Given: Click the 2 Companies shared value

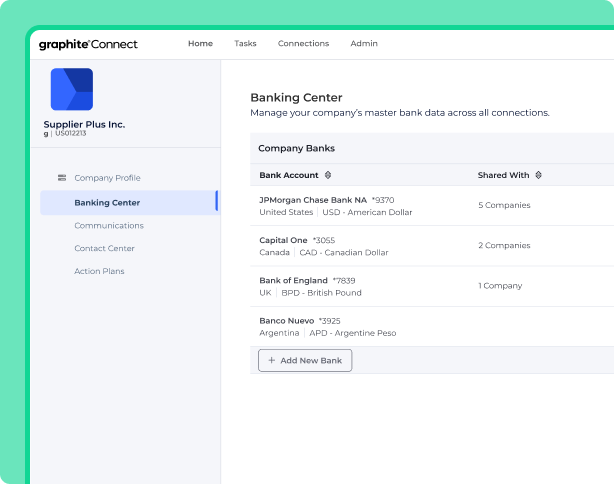Looking at the screenshot, I should point(504,246).
